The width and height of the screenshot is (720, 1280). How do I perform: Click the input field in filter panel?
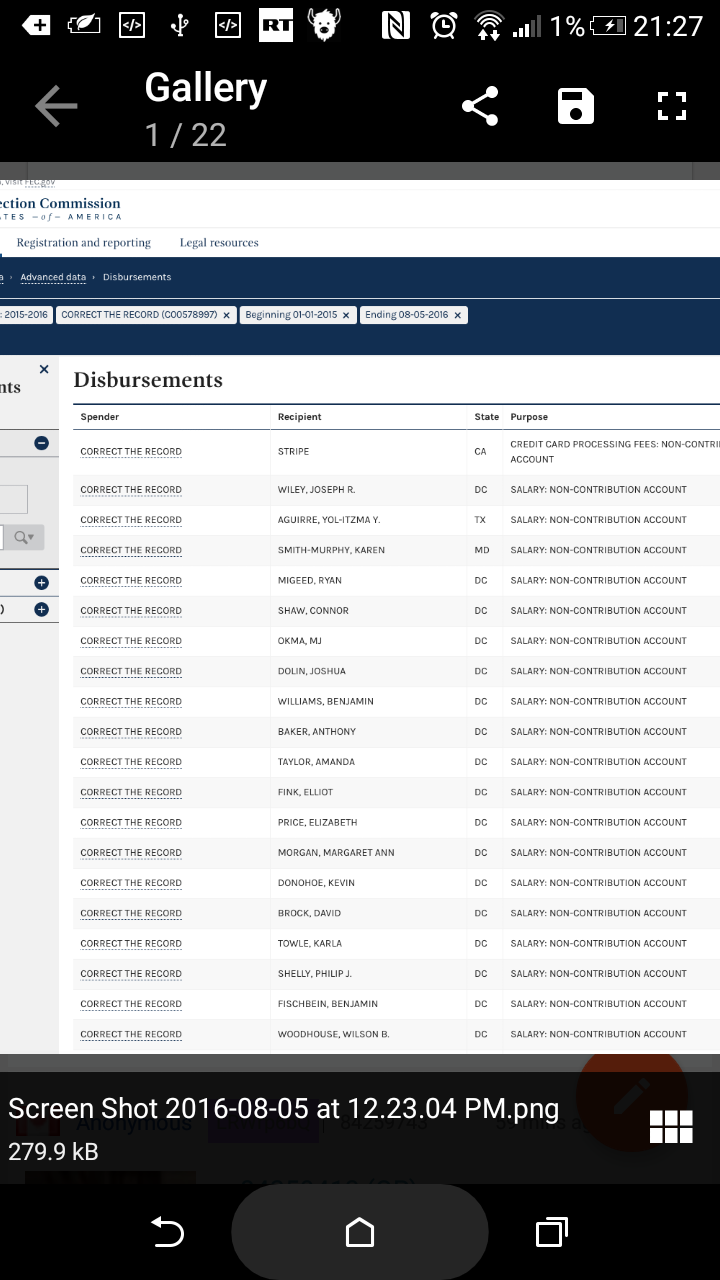(x=13, y=499)
